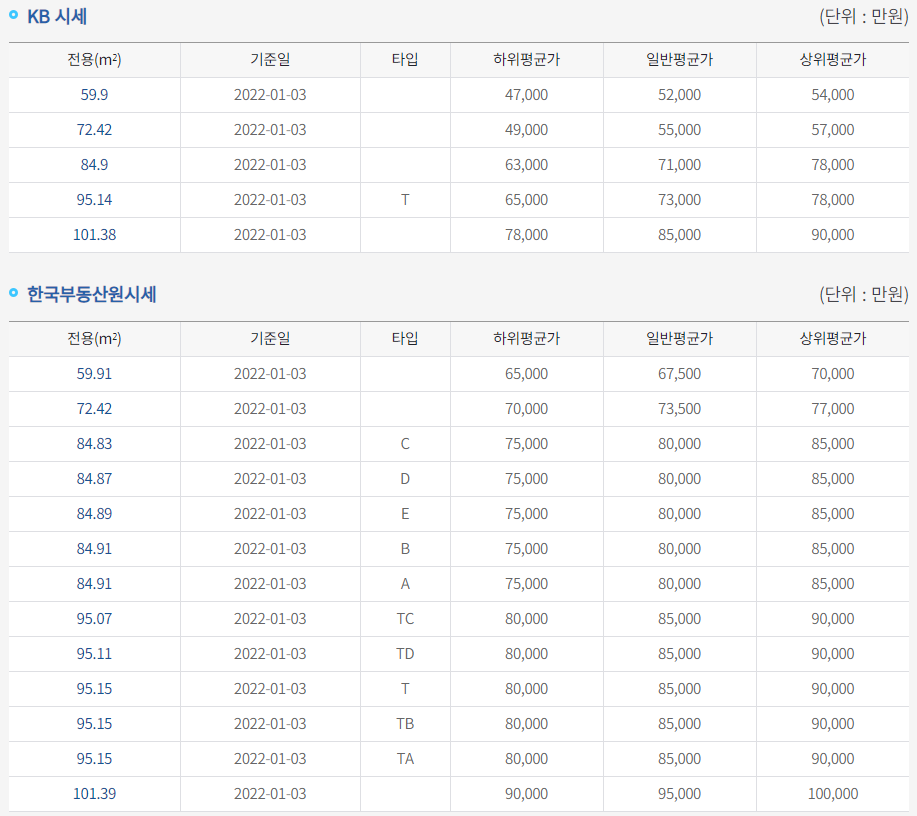Select the 95,000 price cell
The height and width of the screenshot is (816, 917).
[680, 794]
